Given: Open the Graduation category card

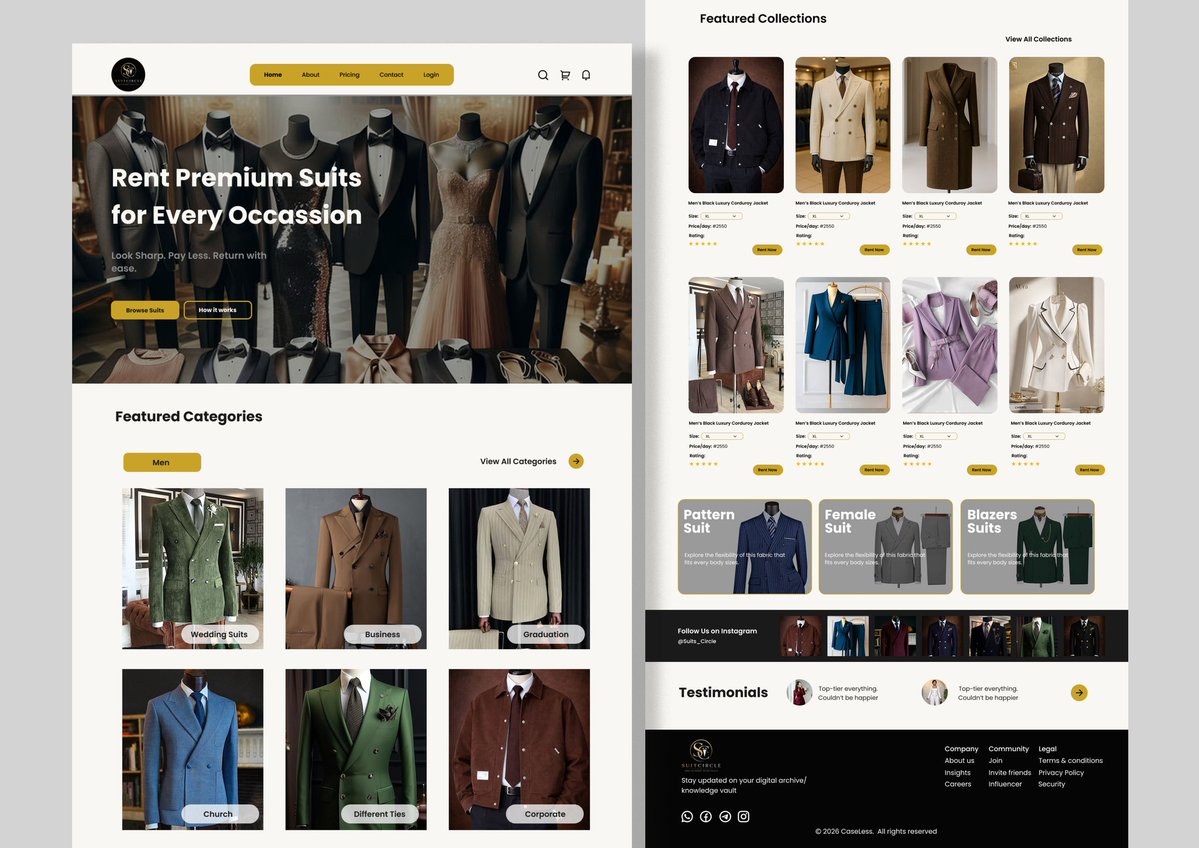Looking at the screenshot, I should pos(519,568).
